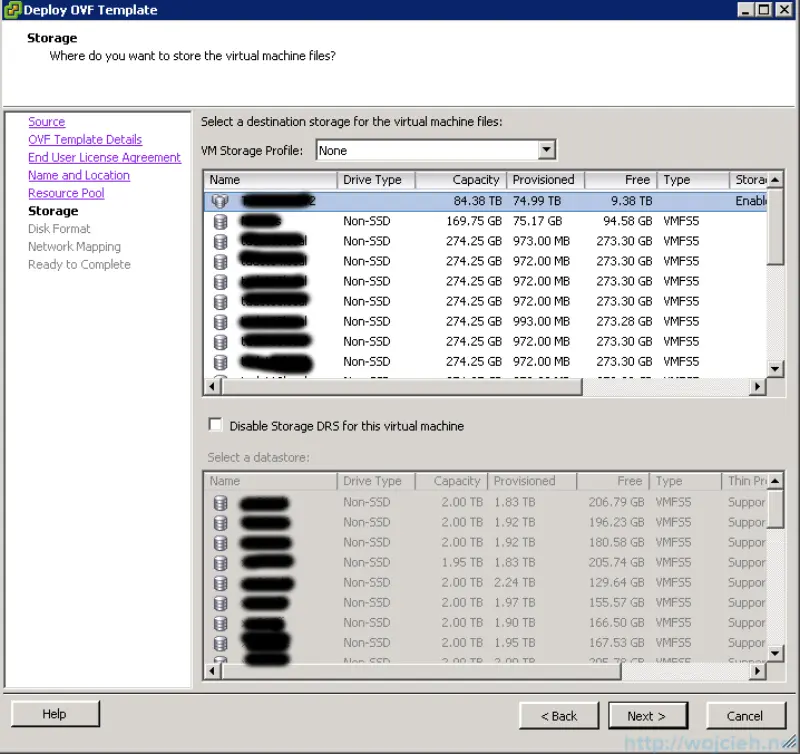Navigate to the Source step
The width and height of the screenshot is (800, 754).
coord(46,121)
